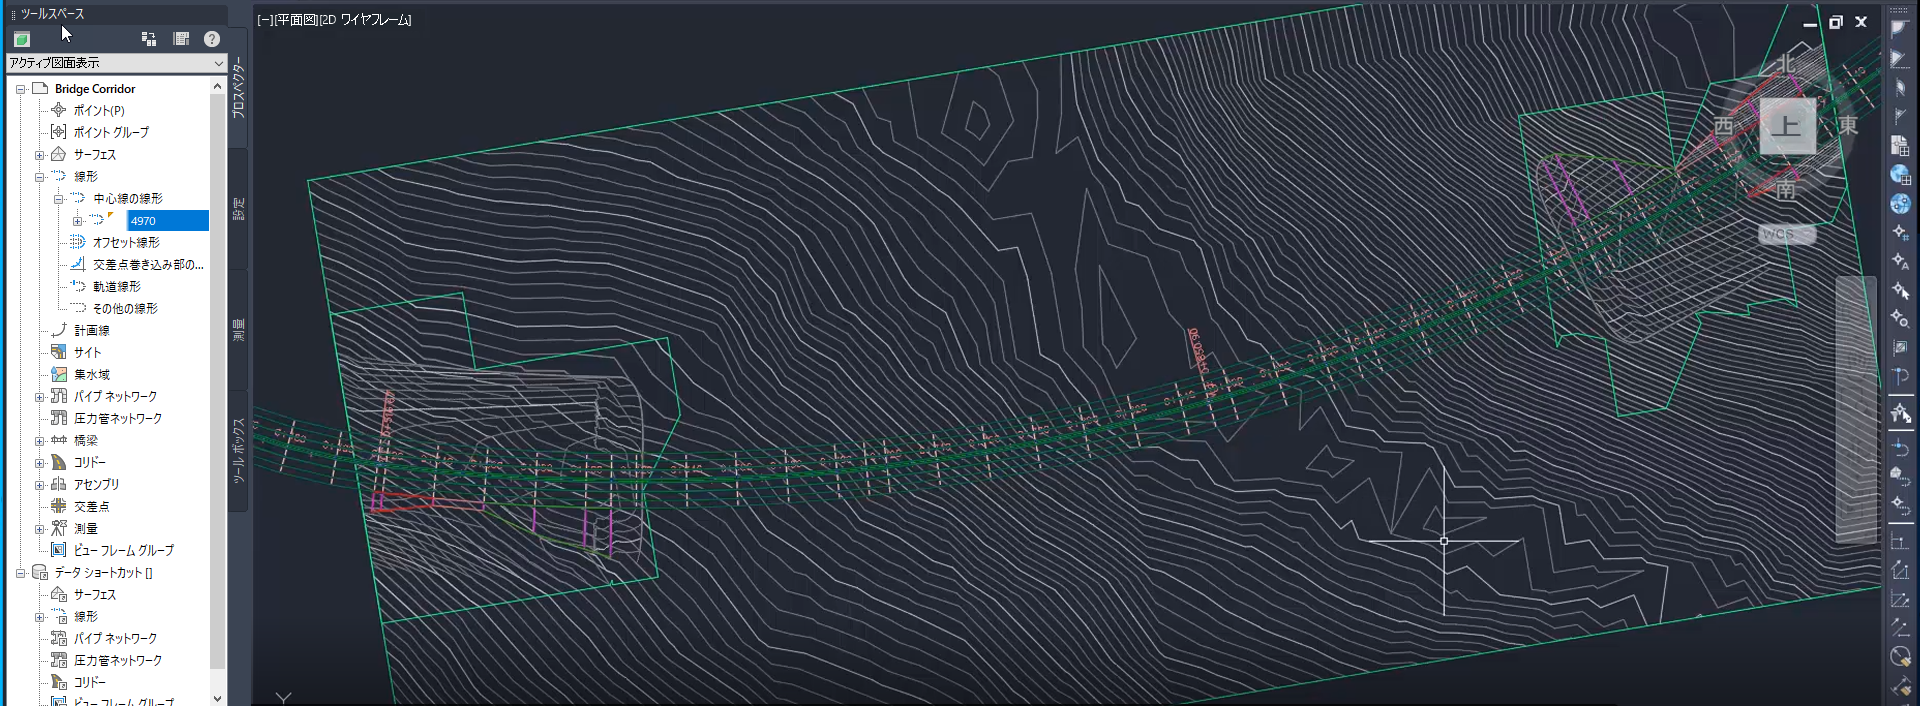Select パイプ ネットワーク under データ ショートカット
Viewport: 1920px width, 706px height.
[x=115, y=638]
